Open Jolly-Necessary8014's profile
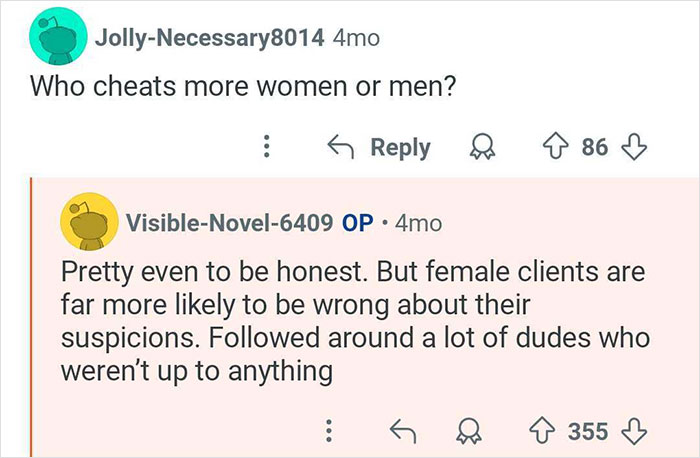Image resolution: width=700 pixels, height=458 pixels. 208,39
